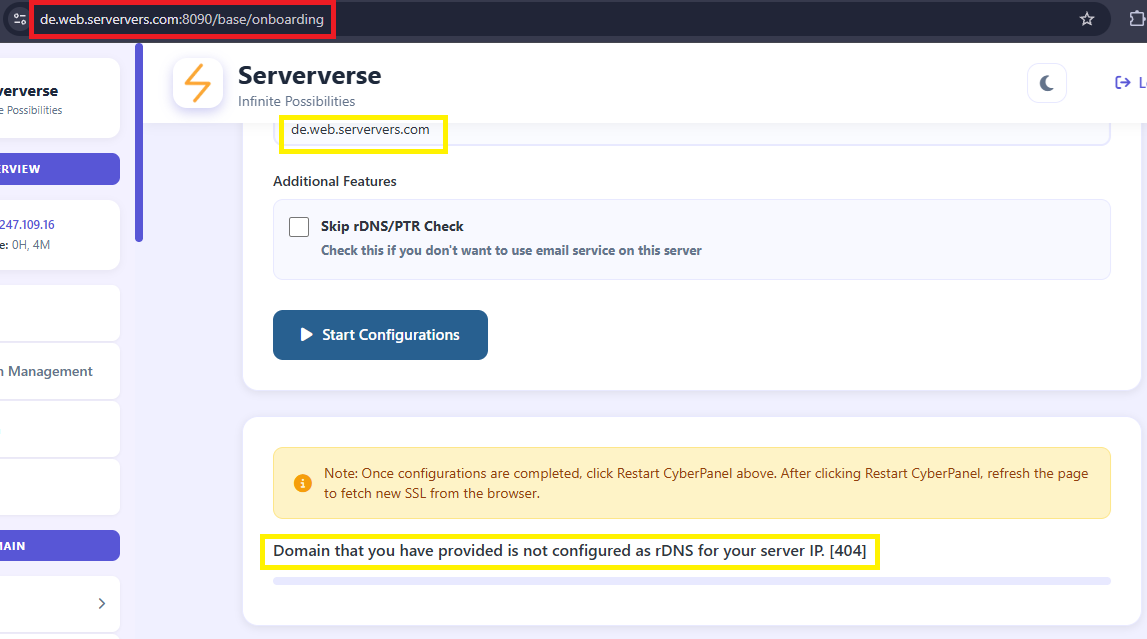
Task: Click the Restart CyberPanel note text
Action: [706, 483]
